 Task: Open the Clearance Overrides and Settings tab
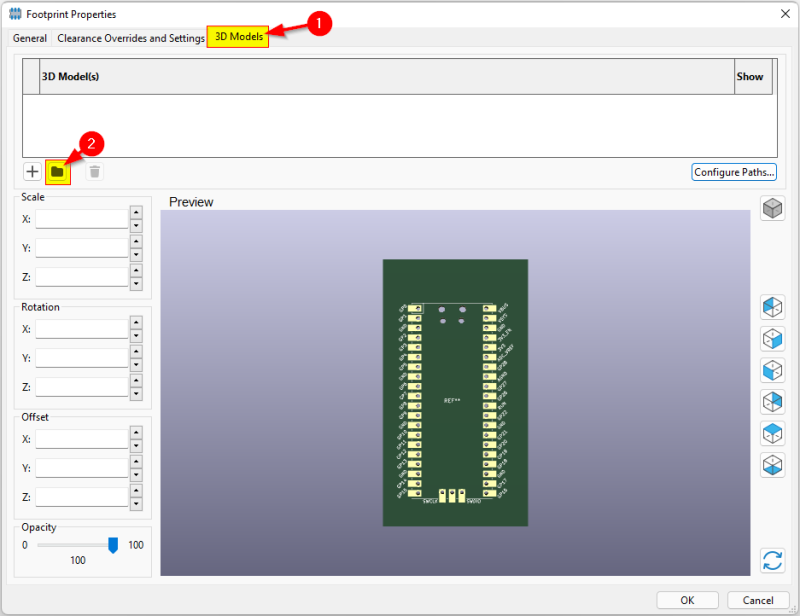tap(130, 38)
